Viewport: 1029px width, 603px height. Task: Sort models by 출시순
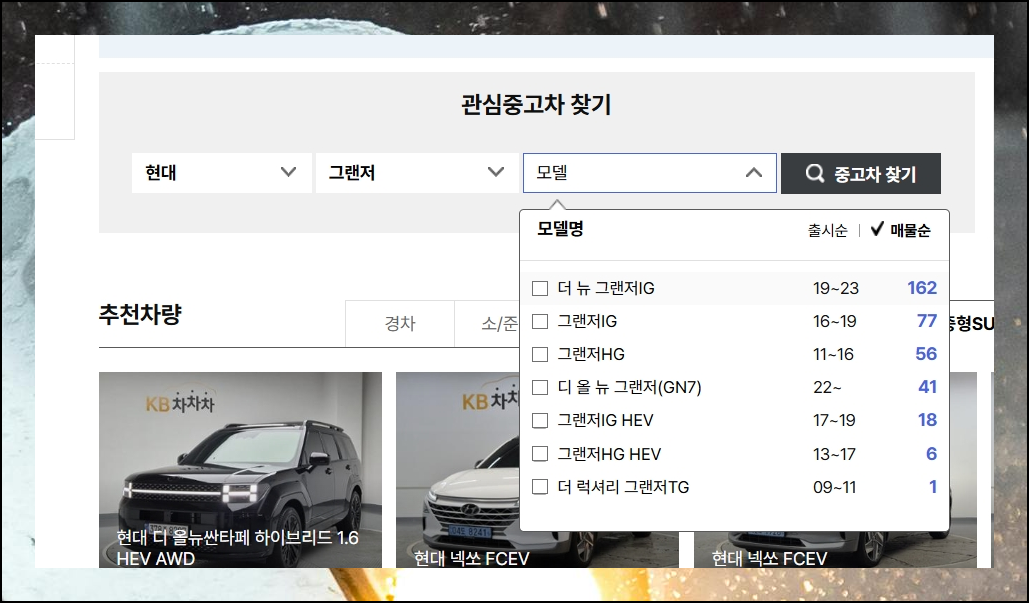click(828, 230)
